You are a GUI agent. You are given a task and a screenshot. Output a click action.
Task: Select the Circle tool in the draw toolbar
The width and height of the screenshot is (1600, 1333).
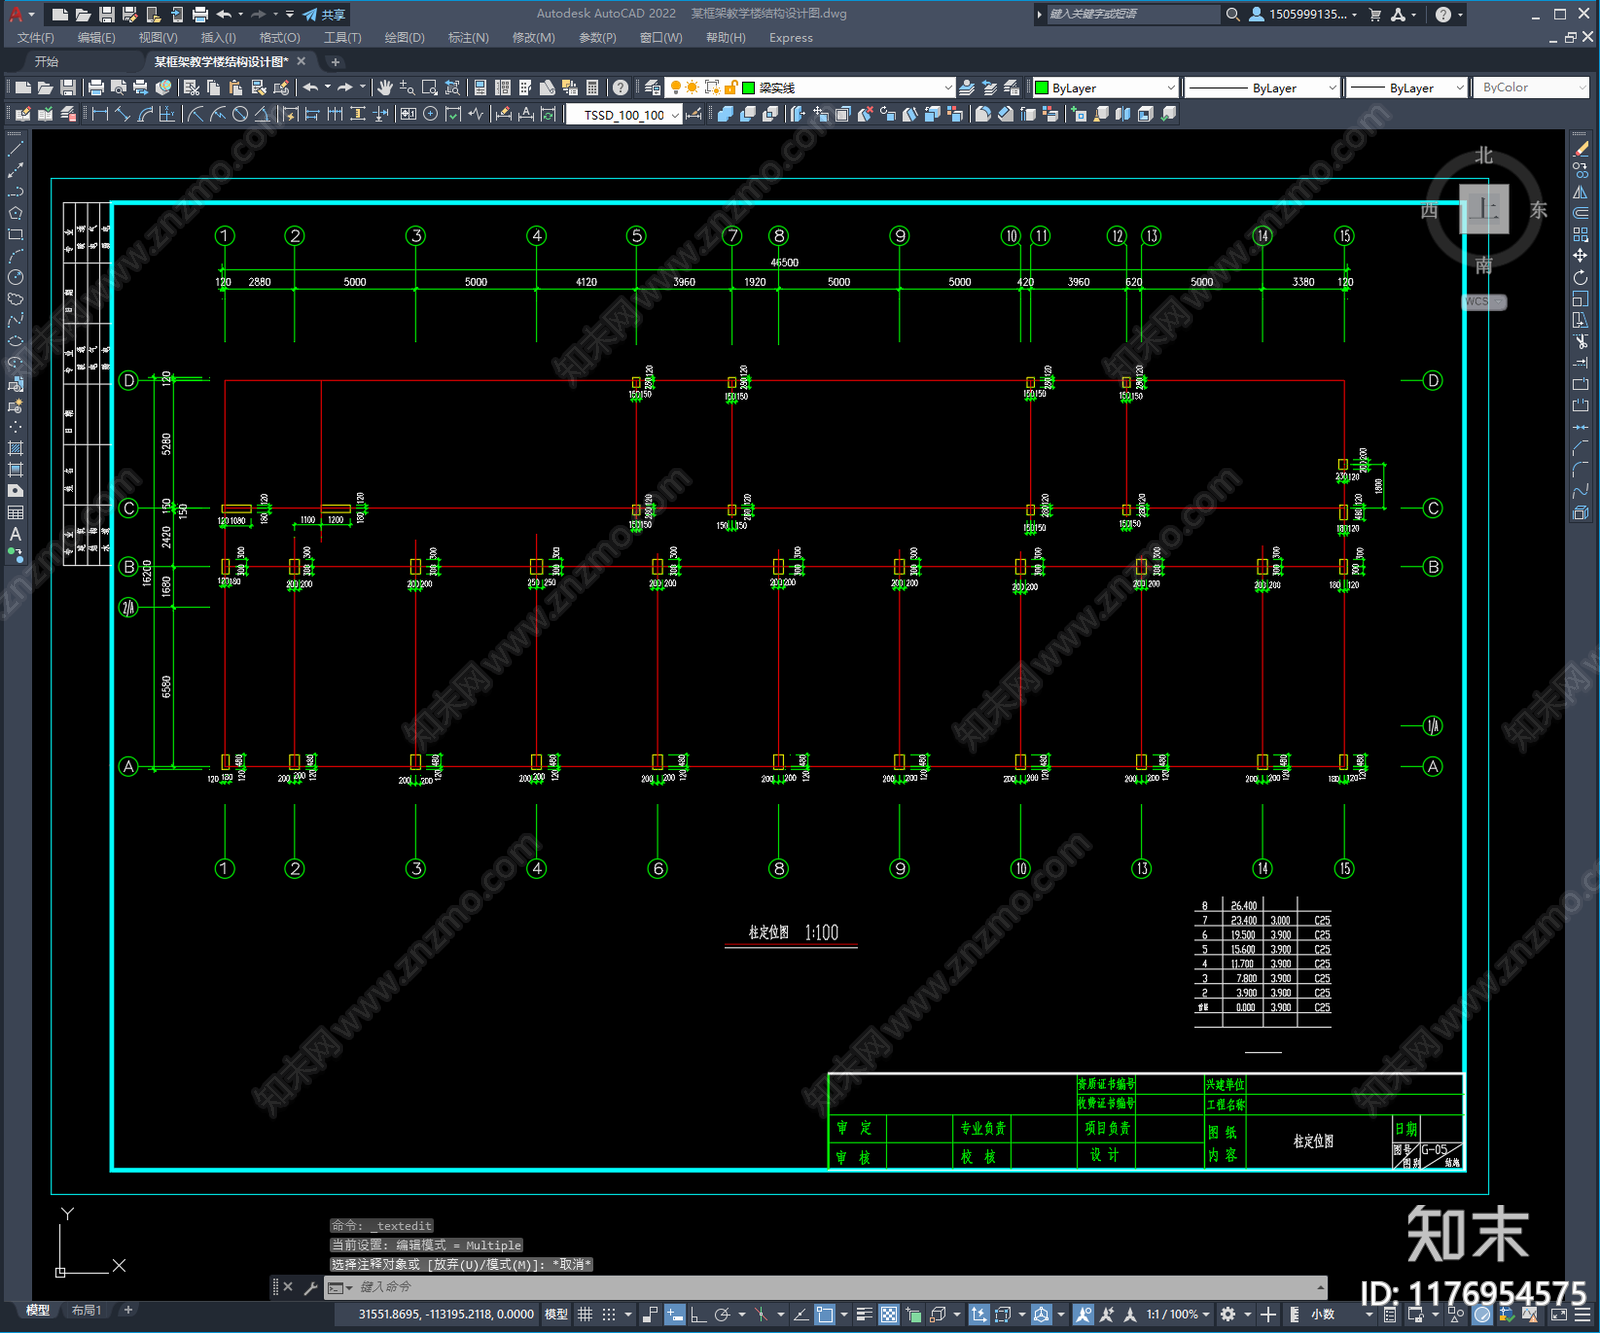click(x=15, y=277)
